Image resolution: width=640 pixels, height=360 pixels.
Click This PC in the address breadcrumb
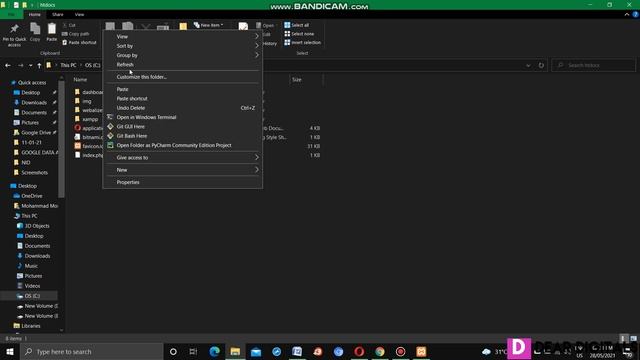[x=68, y=65]
